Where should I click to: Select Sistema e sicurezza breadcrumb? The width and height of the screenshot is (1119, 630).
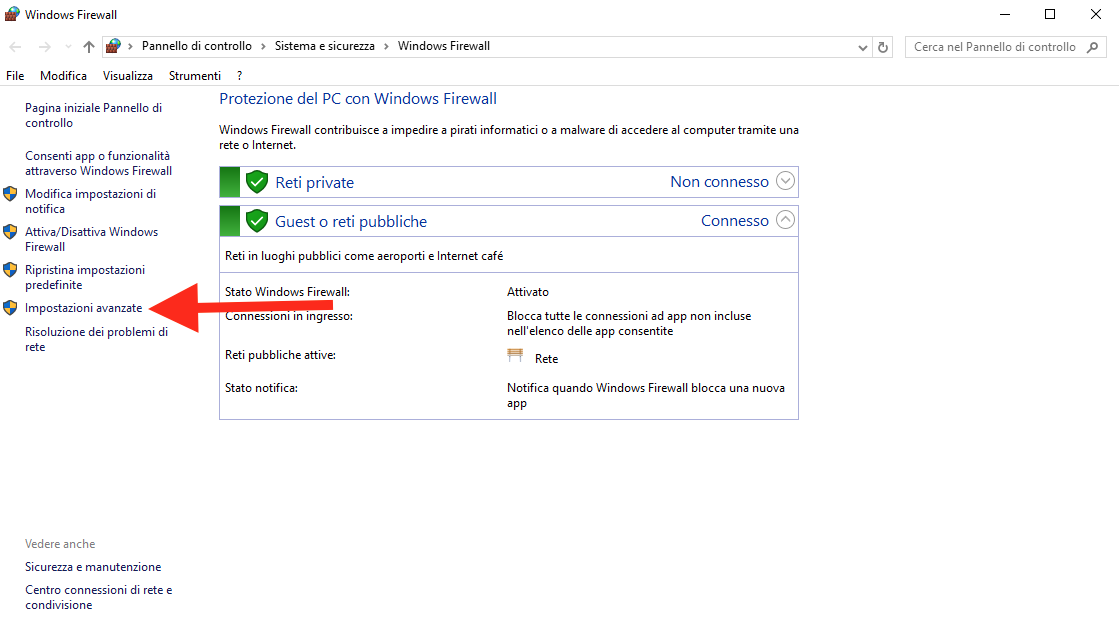(325, 46)
